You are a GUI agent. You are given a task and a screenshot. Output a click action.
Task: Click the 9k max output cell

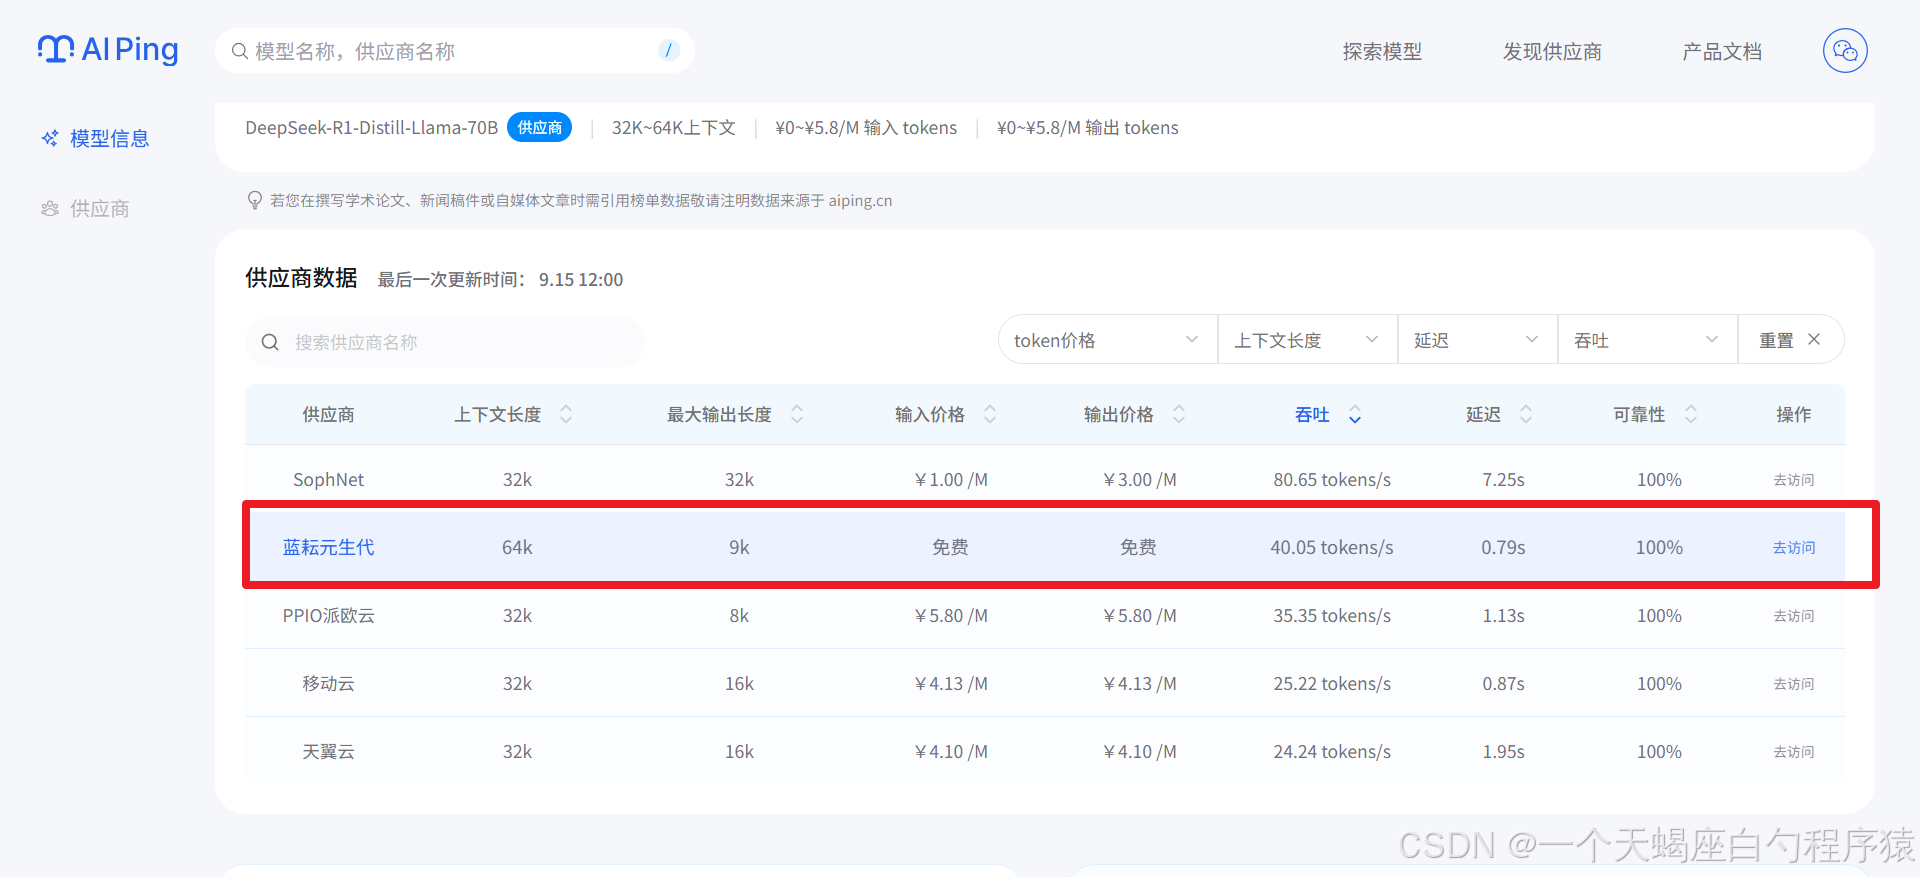pos(739,547)
